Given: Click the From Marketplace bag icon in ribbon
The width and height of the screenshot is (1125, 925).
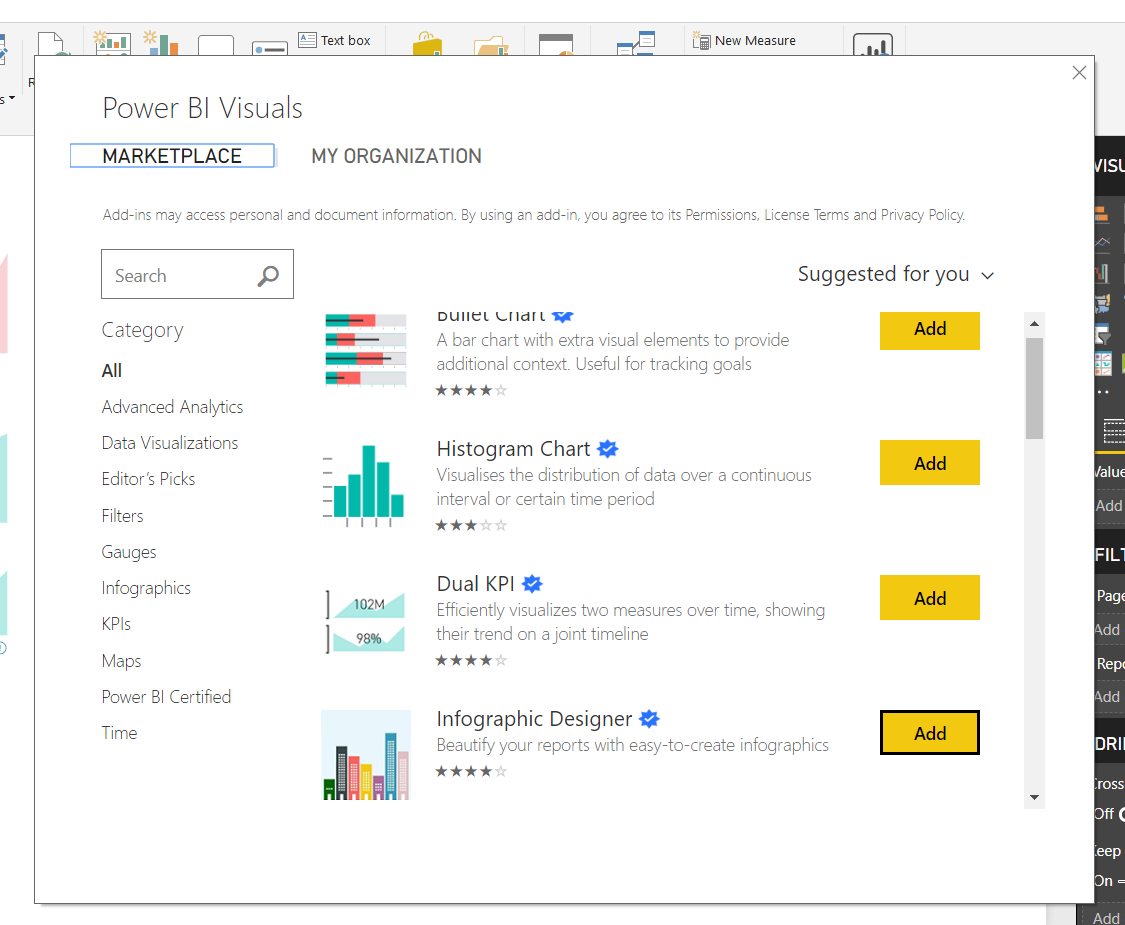Looking at the screenshot, I should point(428,43).
